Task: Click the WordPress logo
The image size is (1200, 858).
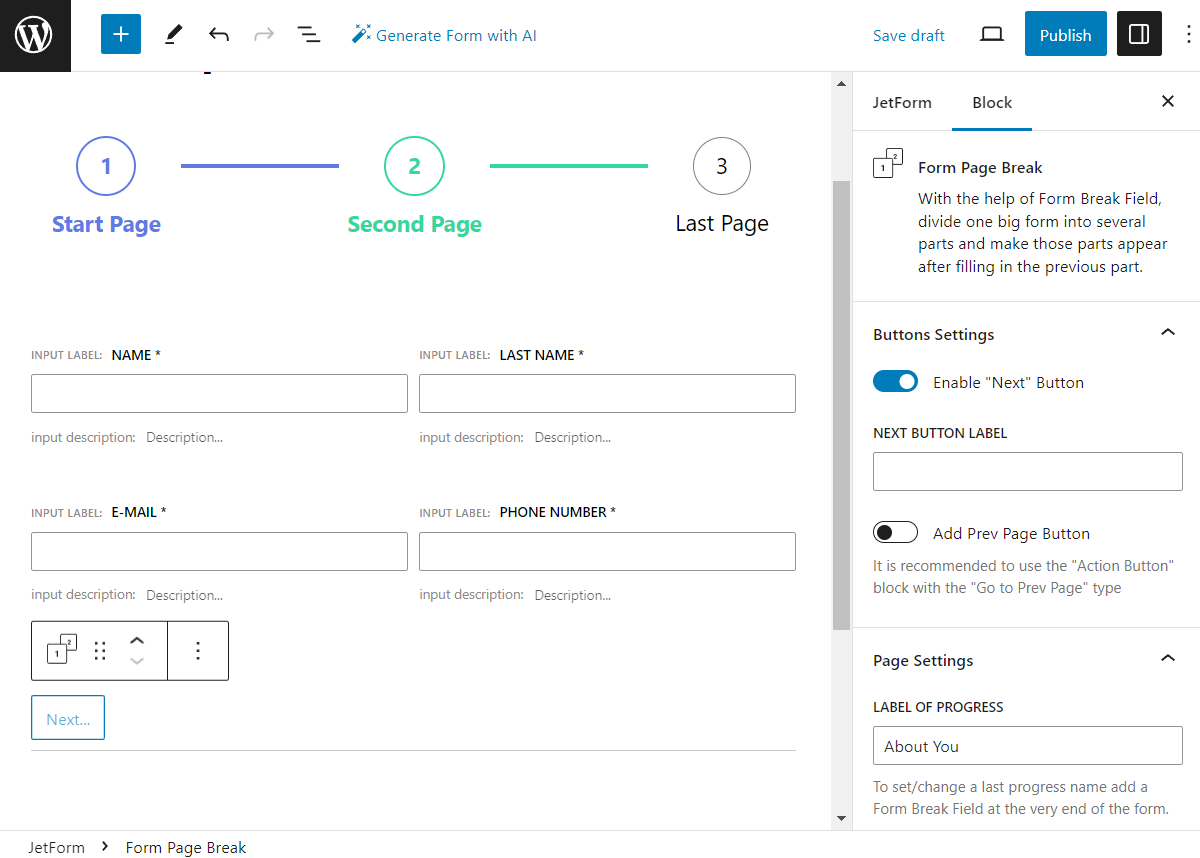Action: coord(35,34)
